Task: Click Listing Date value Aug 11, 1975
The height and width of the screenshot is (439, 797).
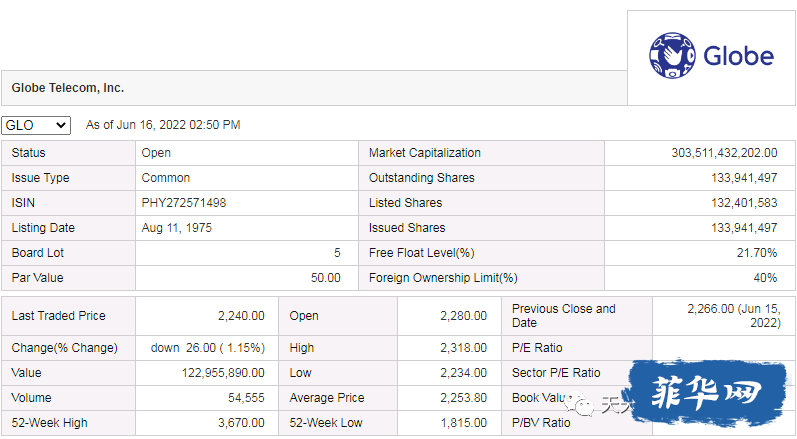Action: coord(176,228)
